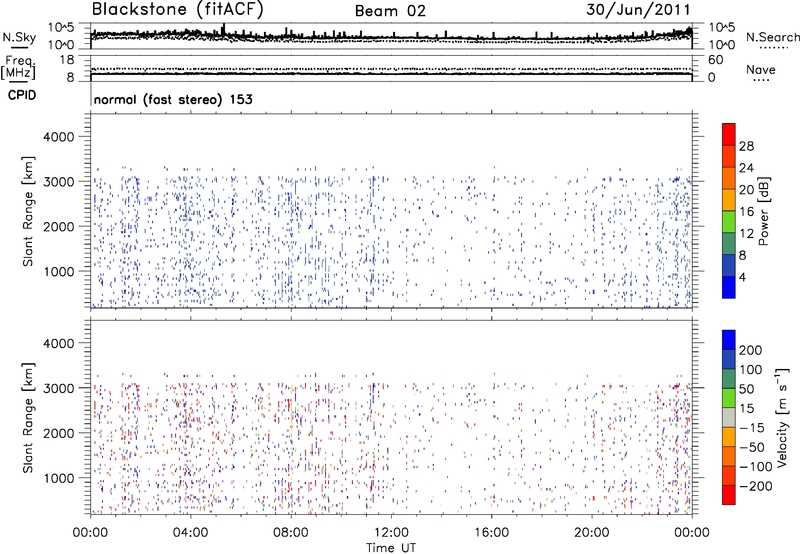
Task: Click the '1000' tick on velocity panel axis
Action: (59, 478)
